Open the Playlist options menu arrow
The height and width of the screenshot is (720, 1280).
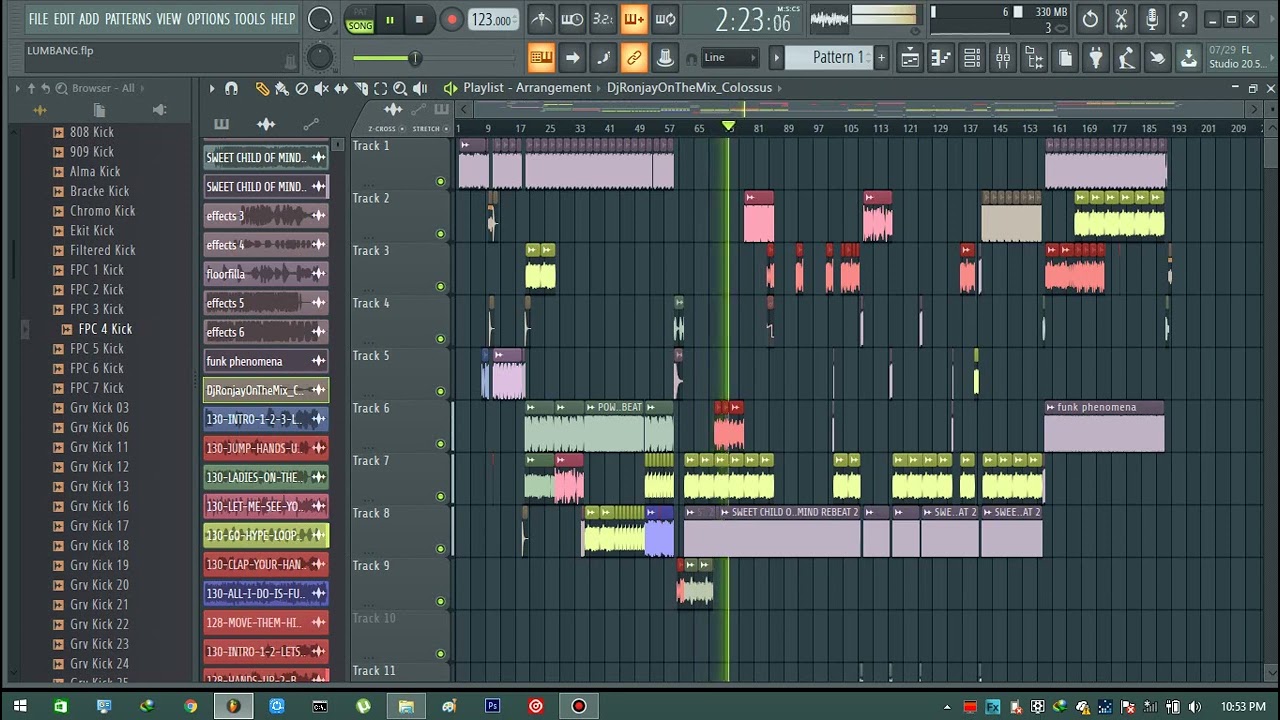click(x=212, y=88)
